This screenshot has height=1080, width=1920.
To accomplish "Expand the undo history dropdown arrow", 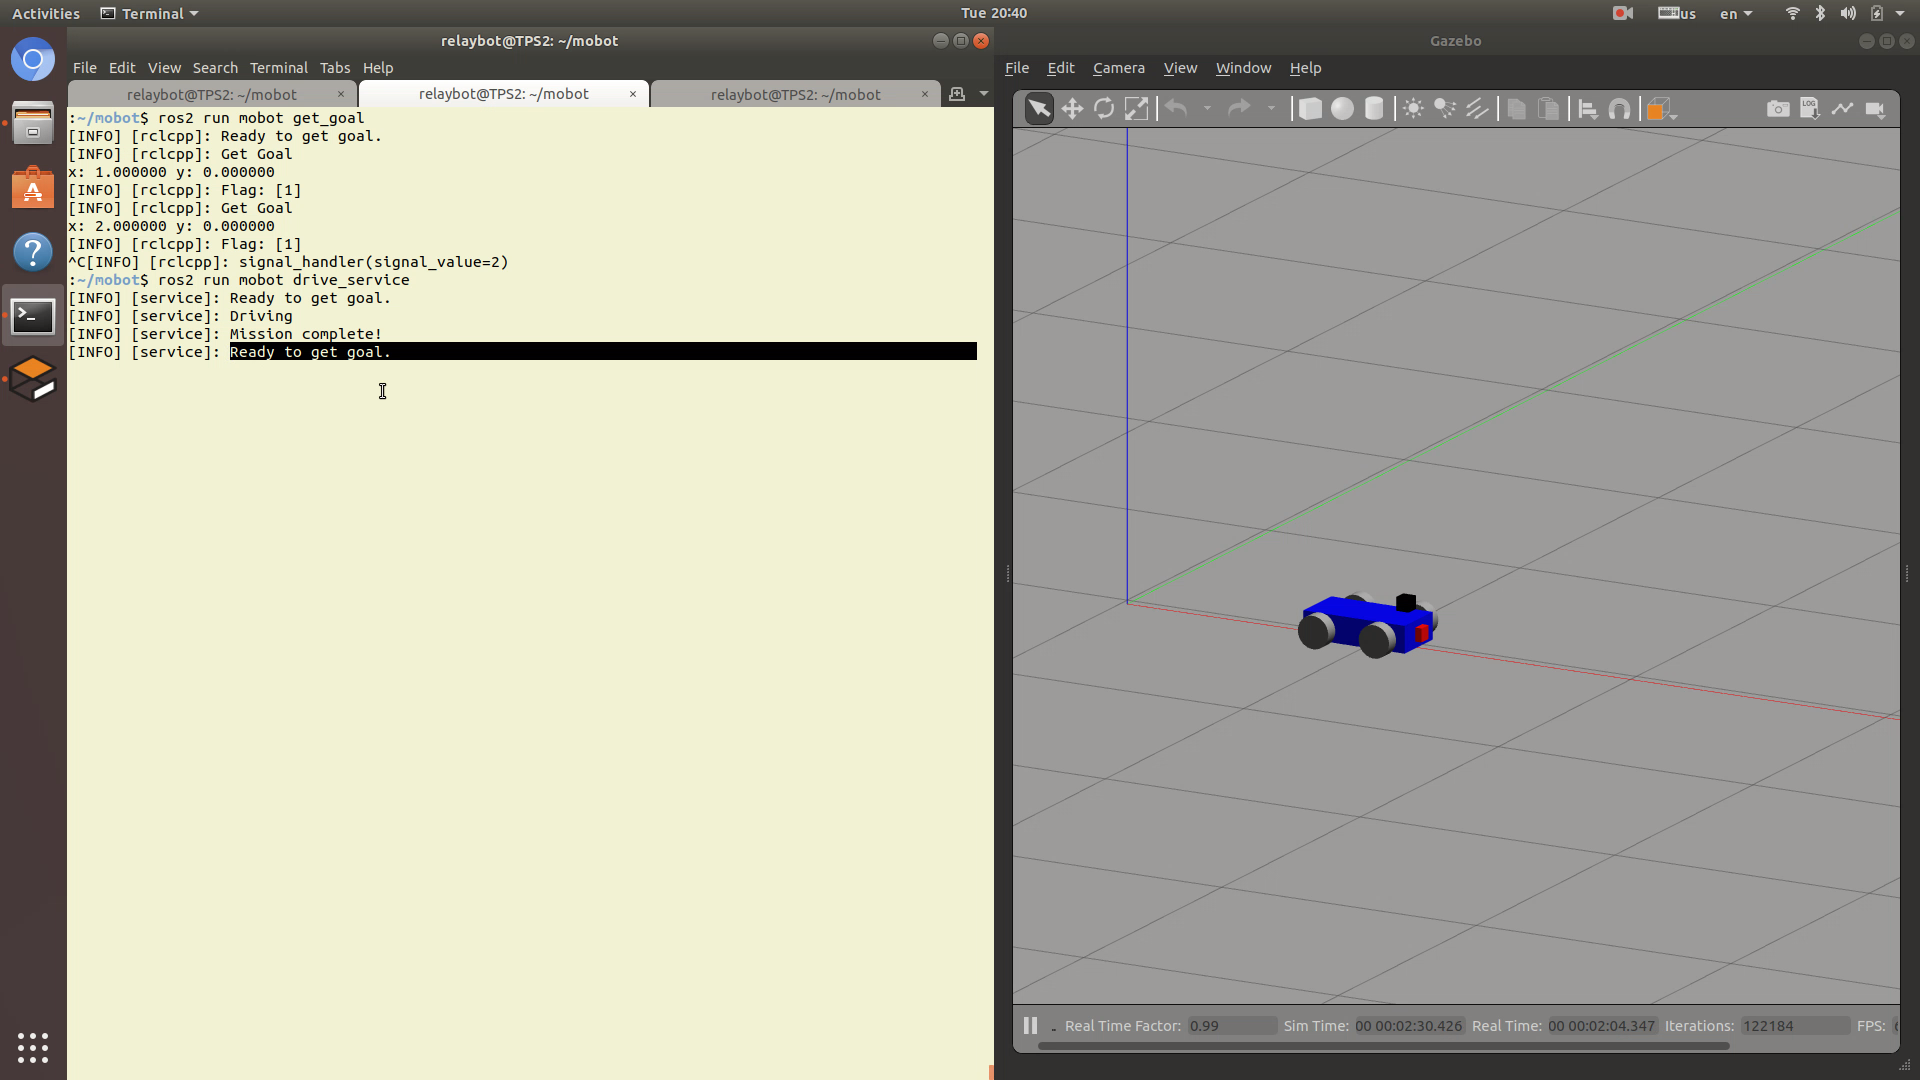I will pyautogui.click(x=1207, y=109).
